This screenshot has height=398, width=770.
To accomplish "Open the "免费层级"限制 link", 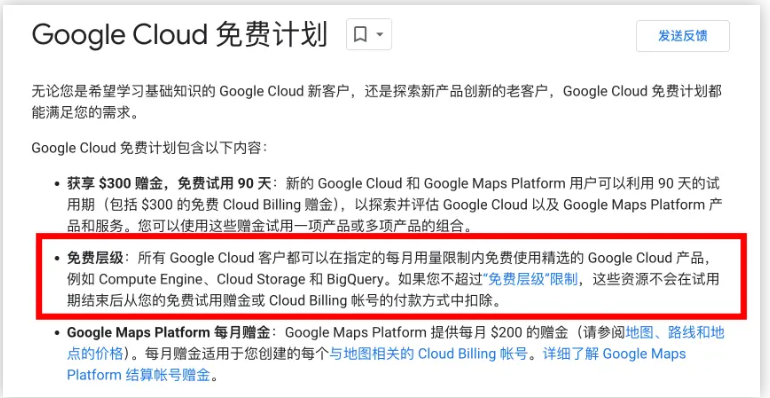I will point(530,280).
